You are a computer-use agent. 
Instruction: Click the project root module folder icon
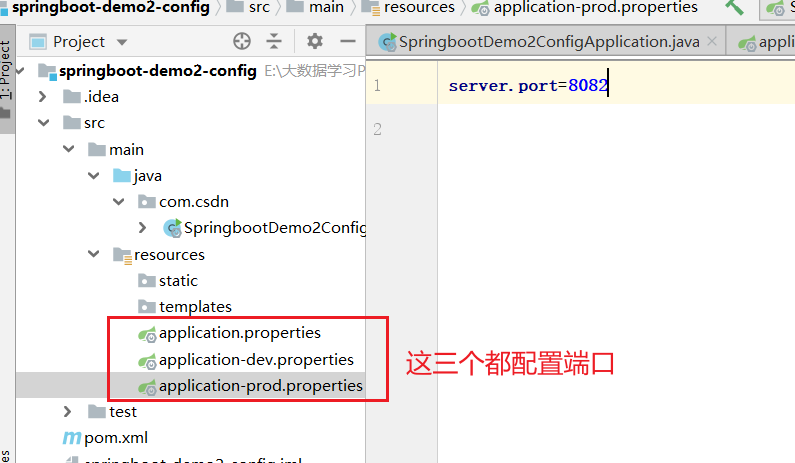tap(47, 71)
